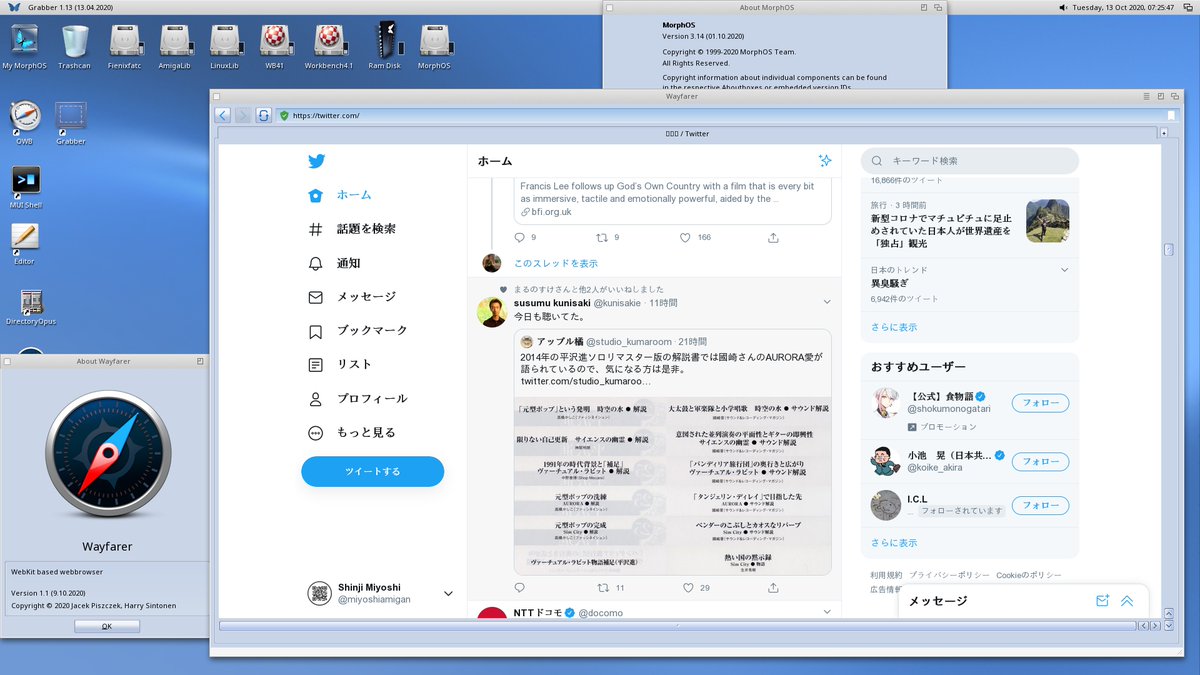Image resolution: width=1200 pixels, height=675 pixels.
Task: Expand the メッセージ drawer with up arrows
Action: (x=1127, y=601)
